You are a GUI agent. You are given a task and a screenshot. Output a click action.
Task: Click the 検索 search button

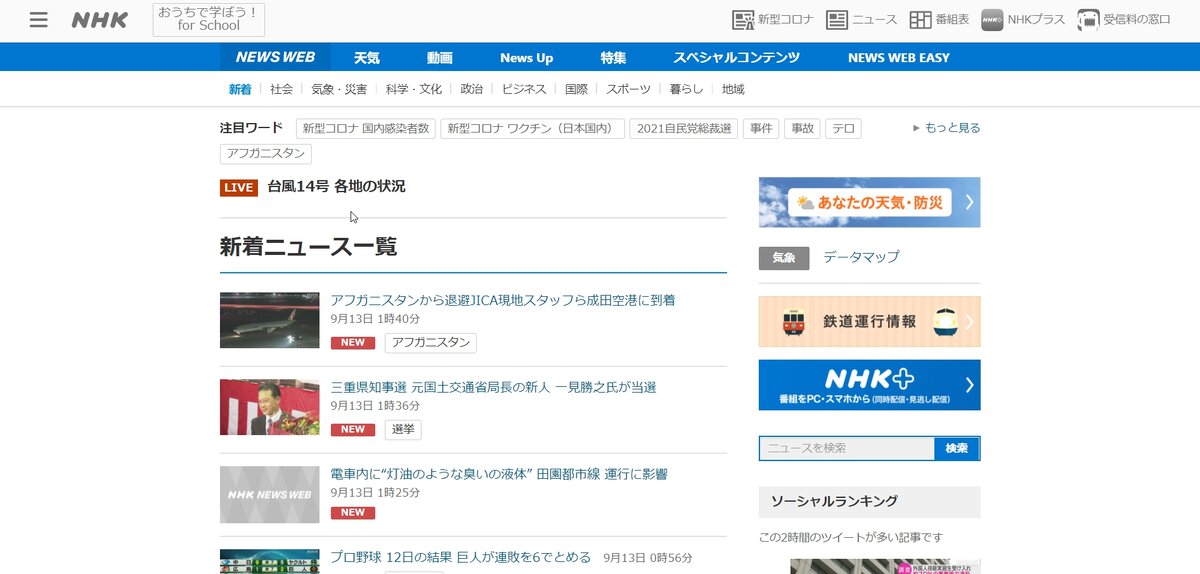(x=957, y=448)
